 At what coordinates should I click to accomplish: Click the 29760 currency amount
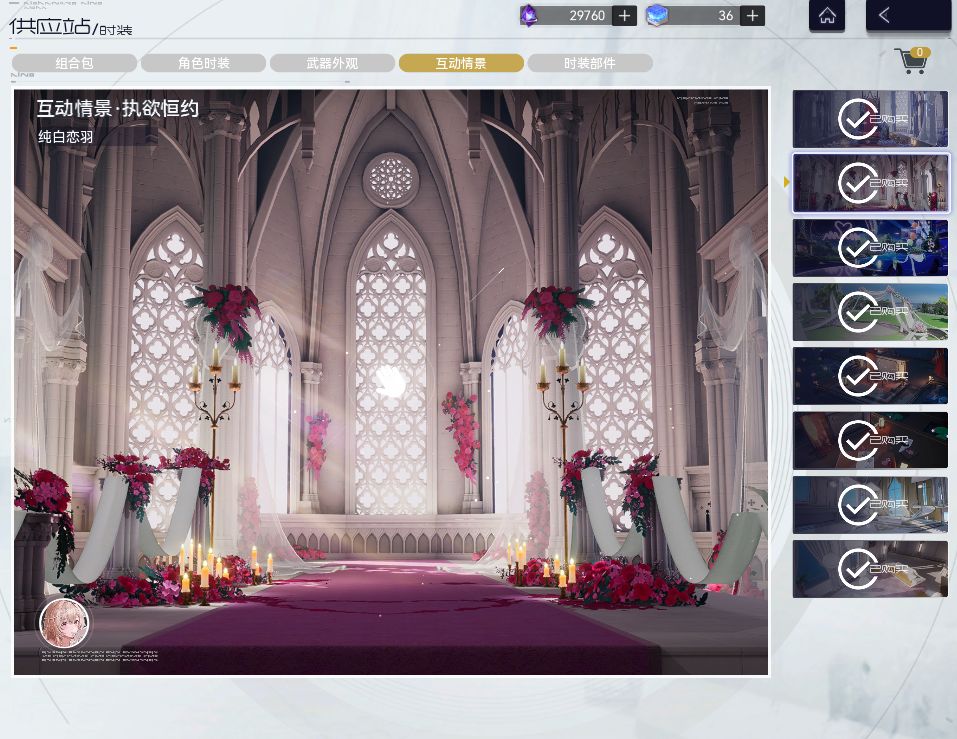tap(587, 16)
